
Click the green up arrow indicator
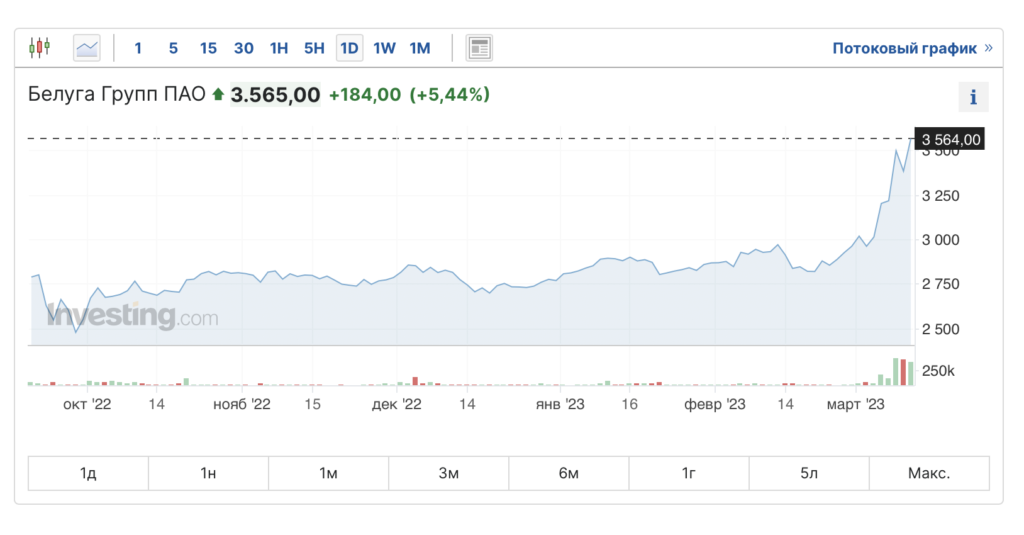tap(218, 95)
